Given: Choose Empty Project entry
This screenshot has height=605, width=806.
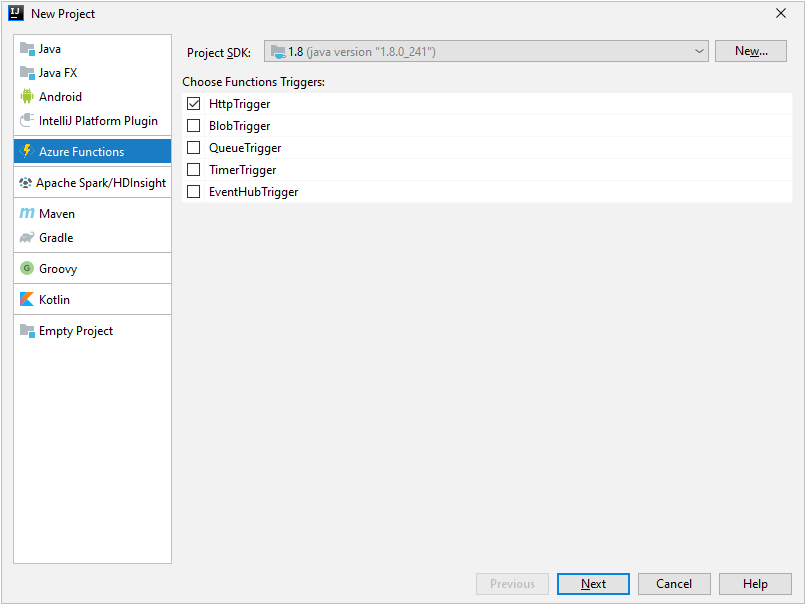Looking at the screenshot, I should pyautogui.click(x=93, y=330).
